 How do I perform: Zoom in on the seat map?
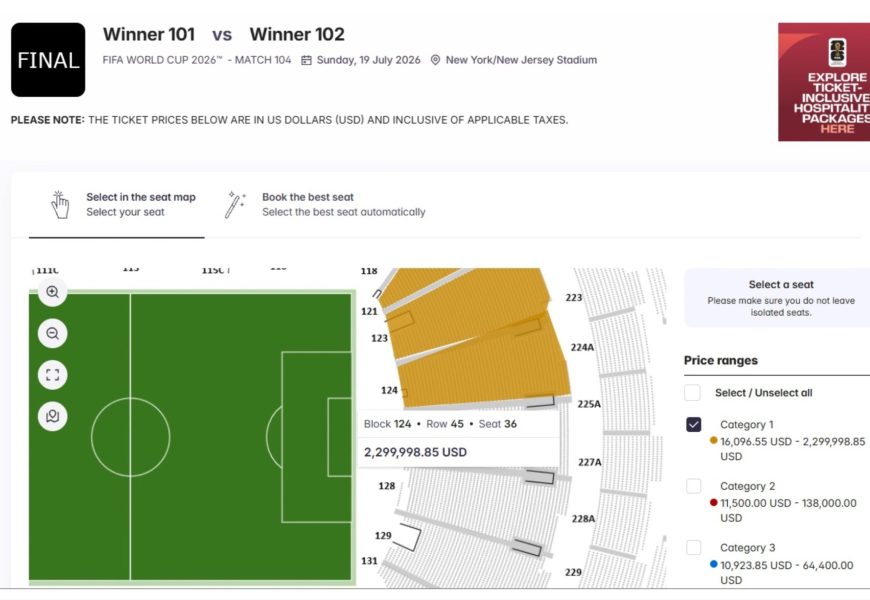[x=52, y=292]
